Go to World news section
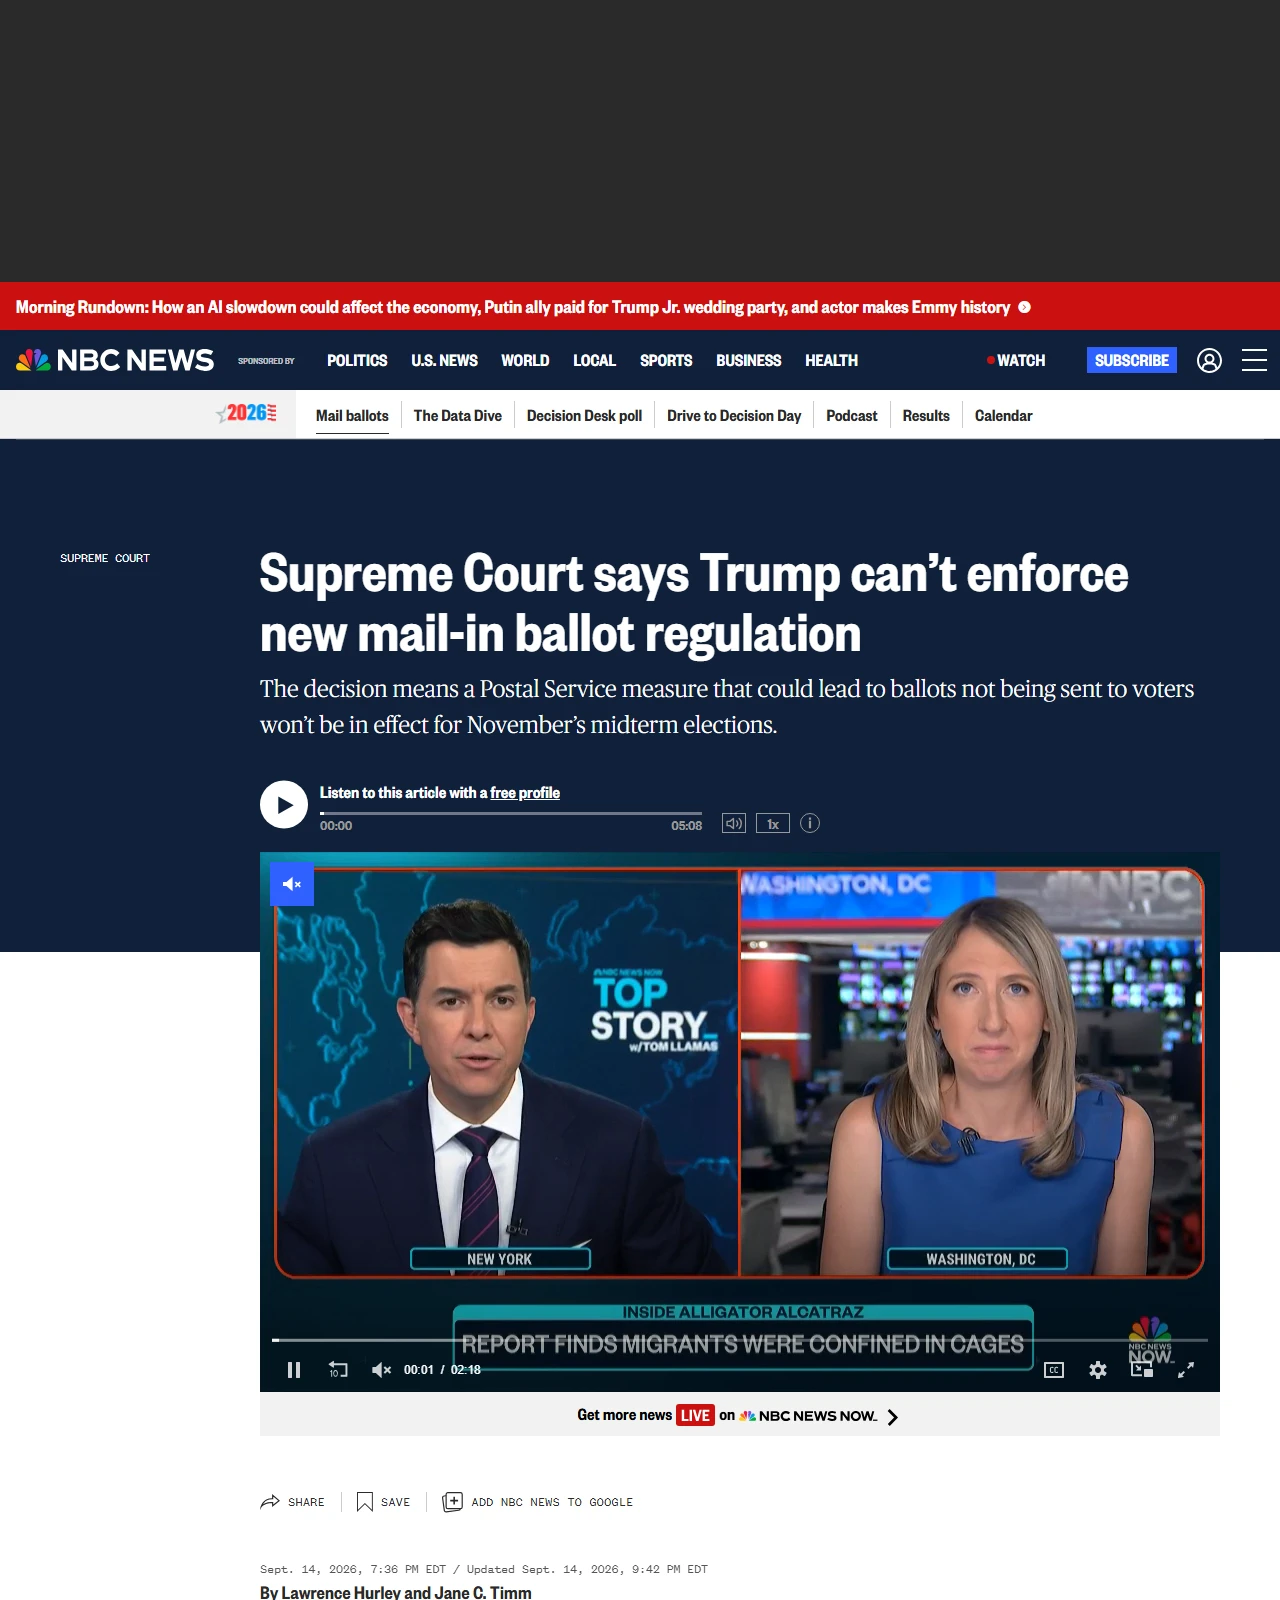Screen dimensions: 1280x1600 (x=525, y=360)
